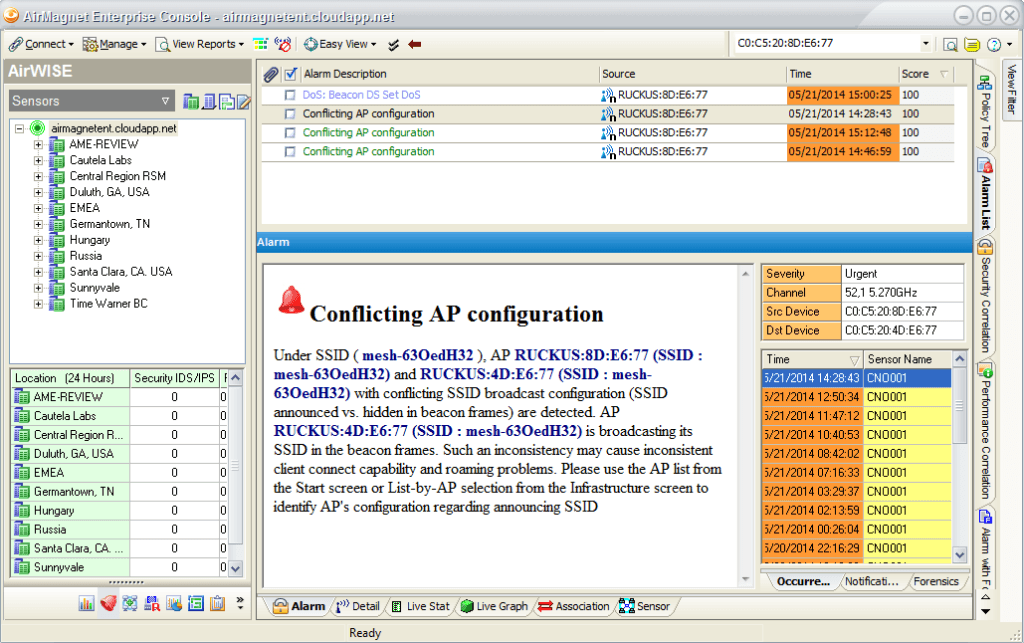Screen dimensions: 1024x643
Task: Open the Policy Tree side tab
Action: coord(985,111)
